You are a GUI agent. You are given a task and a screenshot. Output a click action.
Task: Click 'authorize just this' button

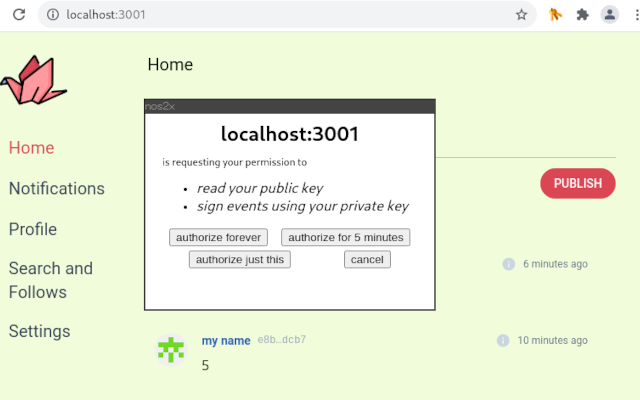point(240,259)
